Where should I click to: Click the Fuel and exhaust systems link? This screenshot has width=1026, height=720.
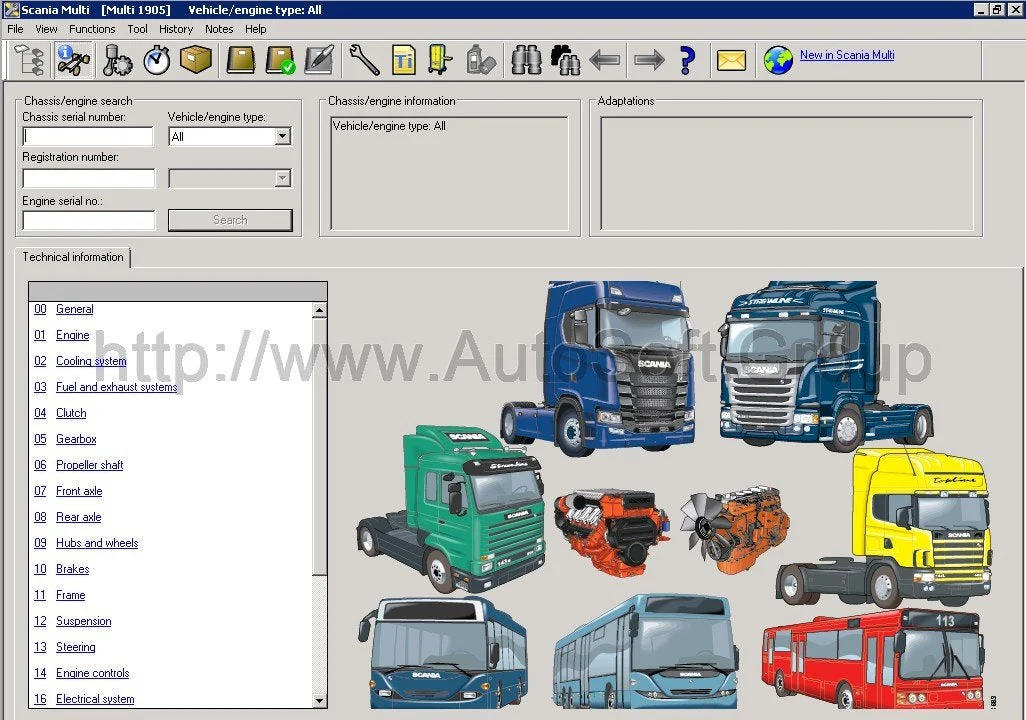(116, 387)
